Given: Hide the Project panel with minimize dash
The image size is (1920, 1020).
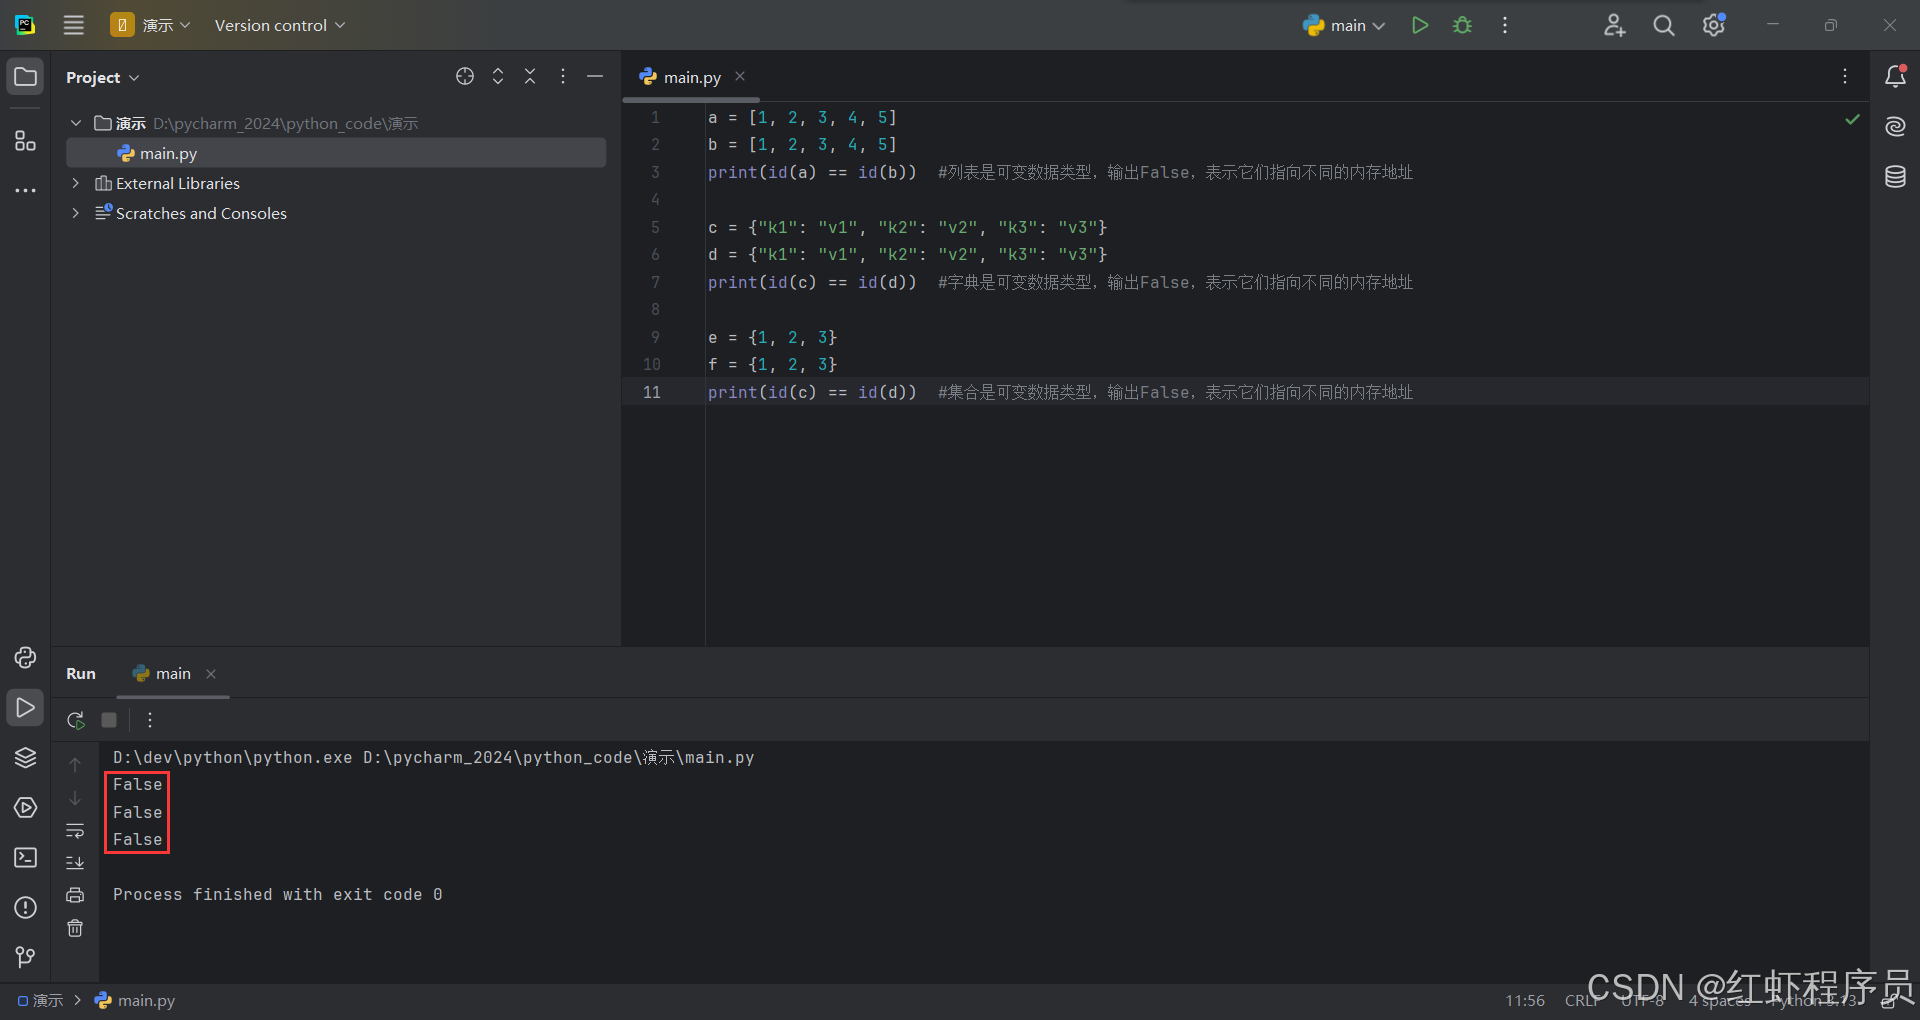Looking at the screenshot, I should pyautogui.click(x=595, y=76).
